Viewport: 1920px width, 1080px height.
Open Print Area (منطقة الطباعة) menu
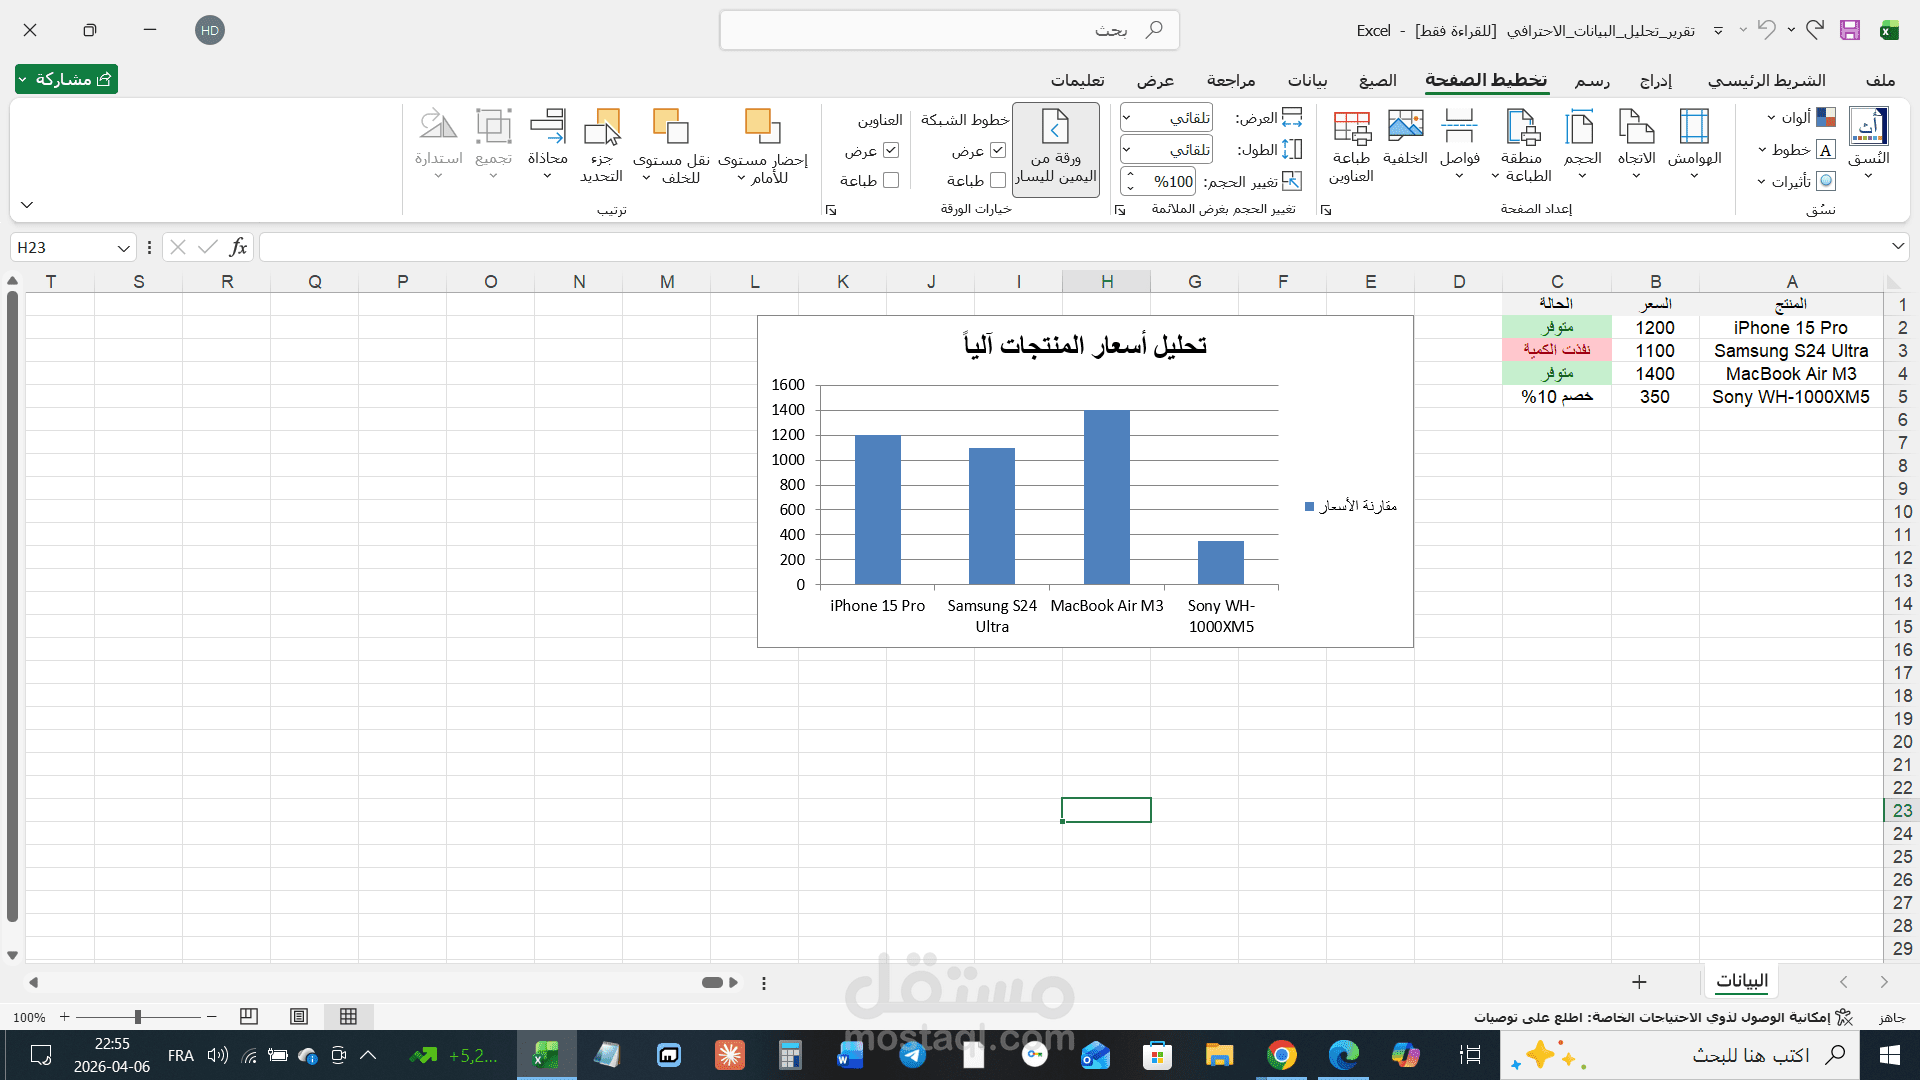[x=1522, y=145]
